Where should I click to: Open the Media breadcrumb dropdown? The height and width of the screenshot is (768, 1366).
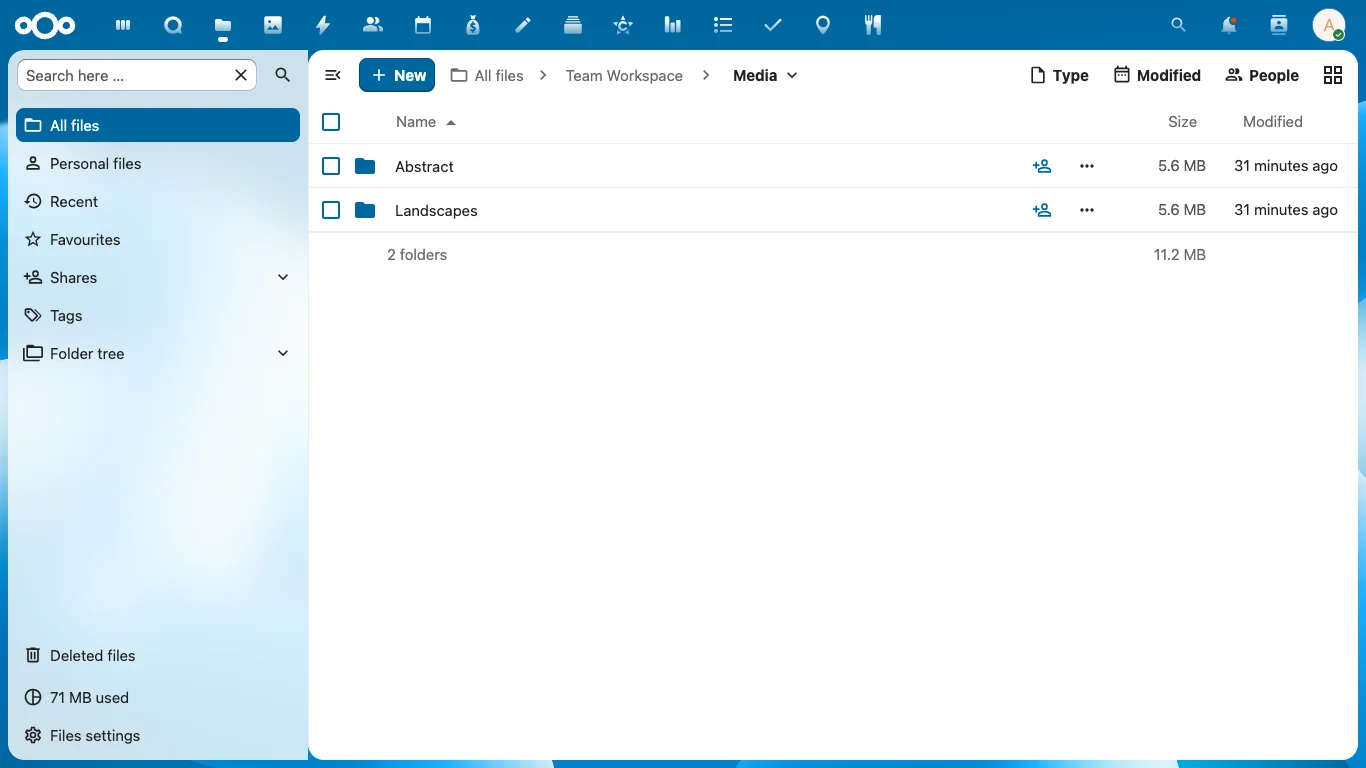point(765,75)
